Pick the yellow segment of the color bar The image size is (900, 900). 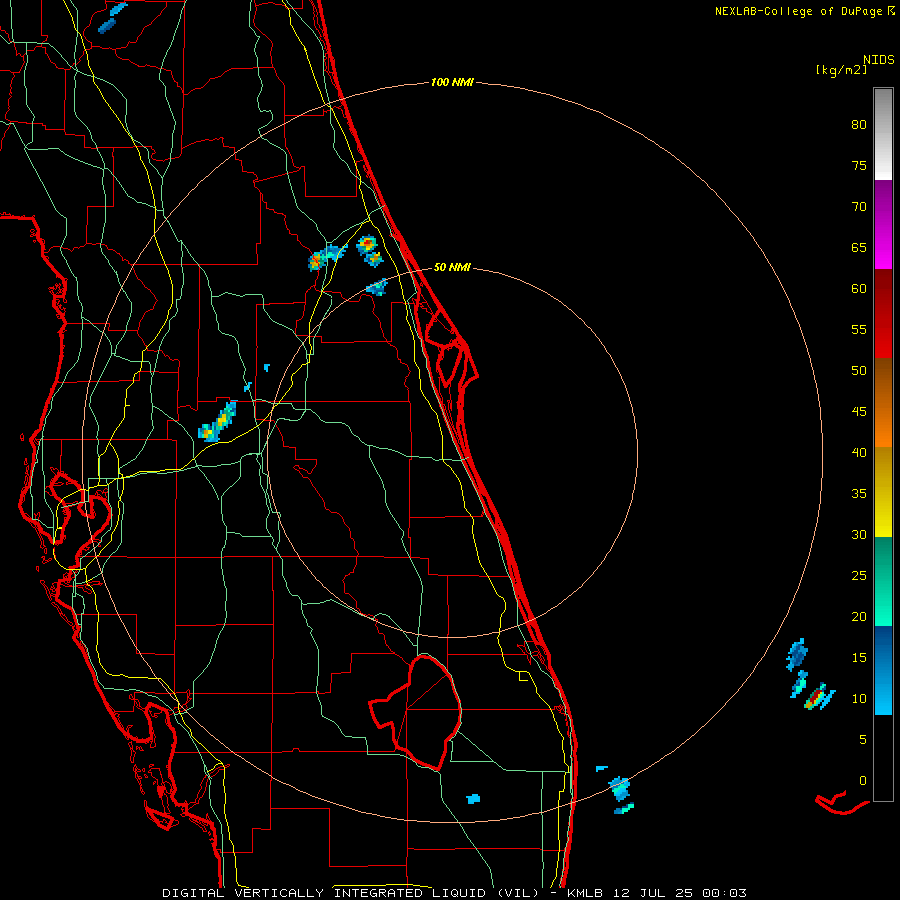click(883, 492)
